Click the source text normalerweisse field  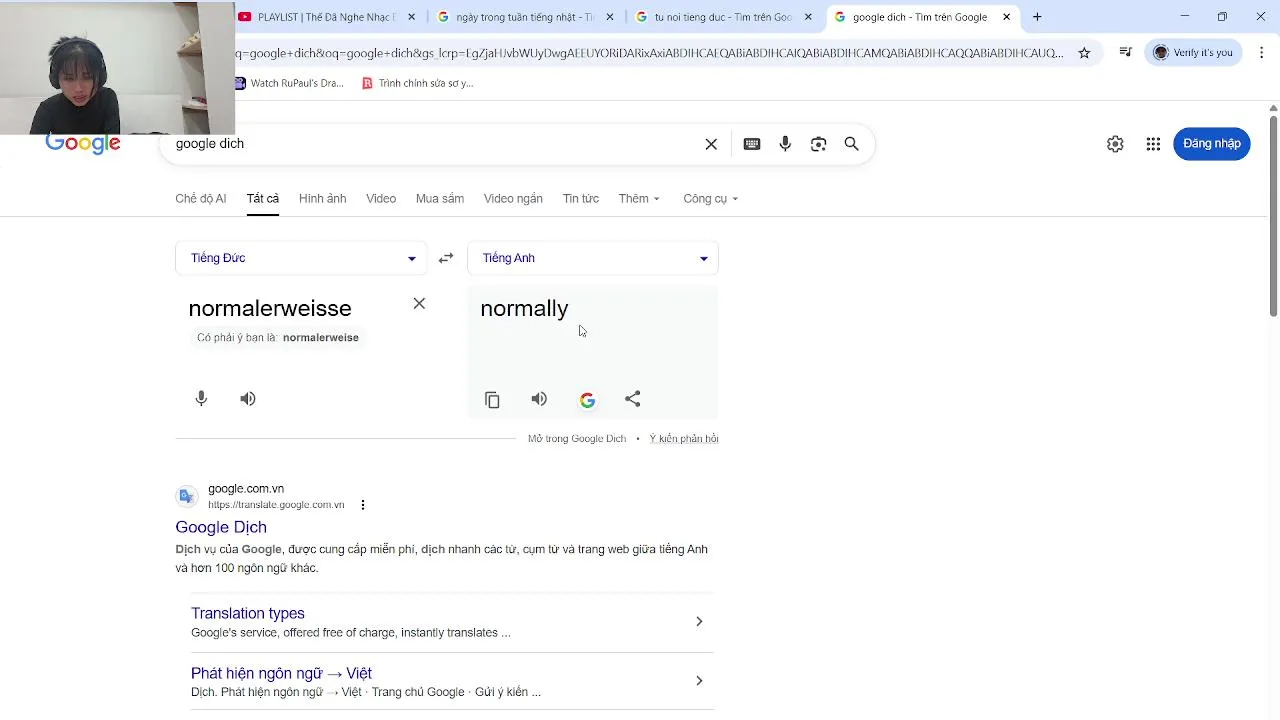(x=270, y=309)
